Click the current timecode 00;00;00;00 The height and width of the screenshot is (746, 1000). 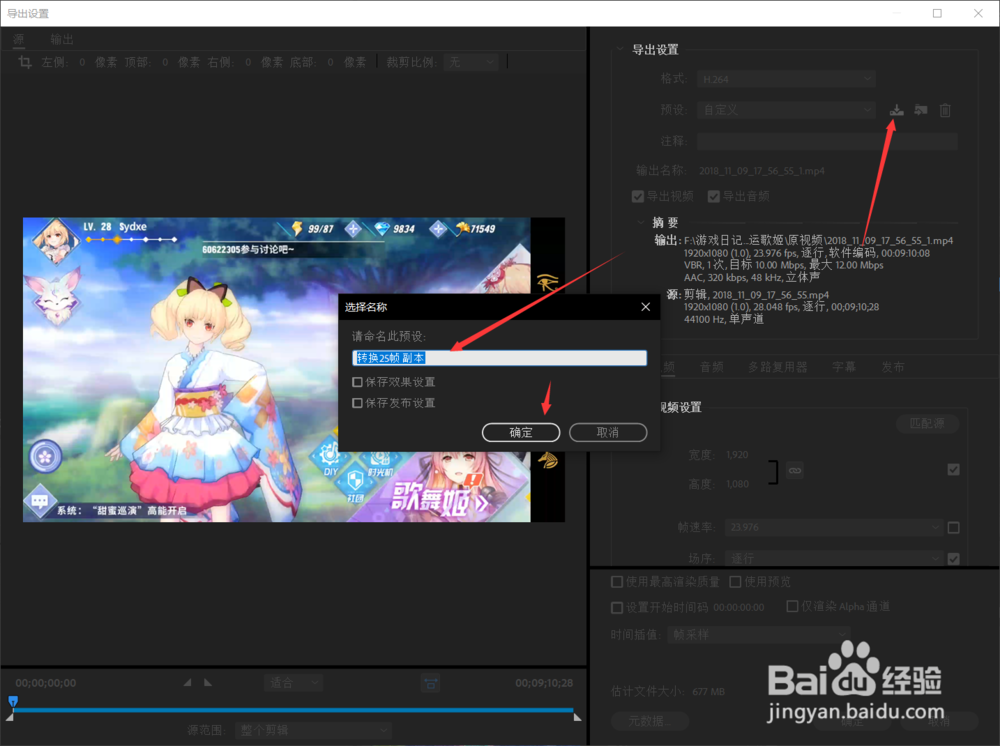pyautogui.click(x=46, y=683)
